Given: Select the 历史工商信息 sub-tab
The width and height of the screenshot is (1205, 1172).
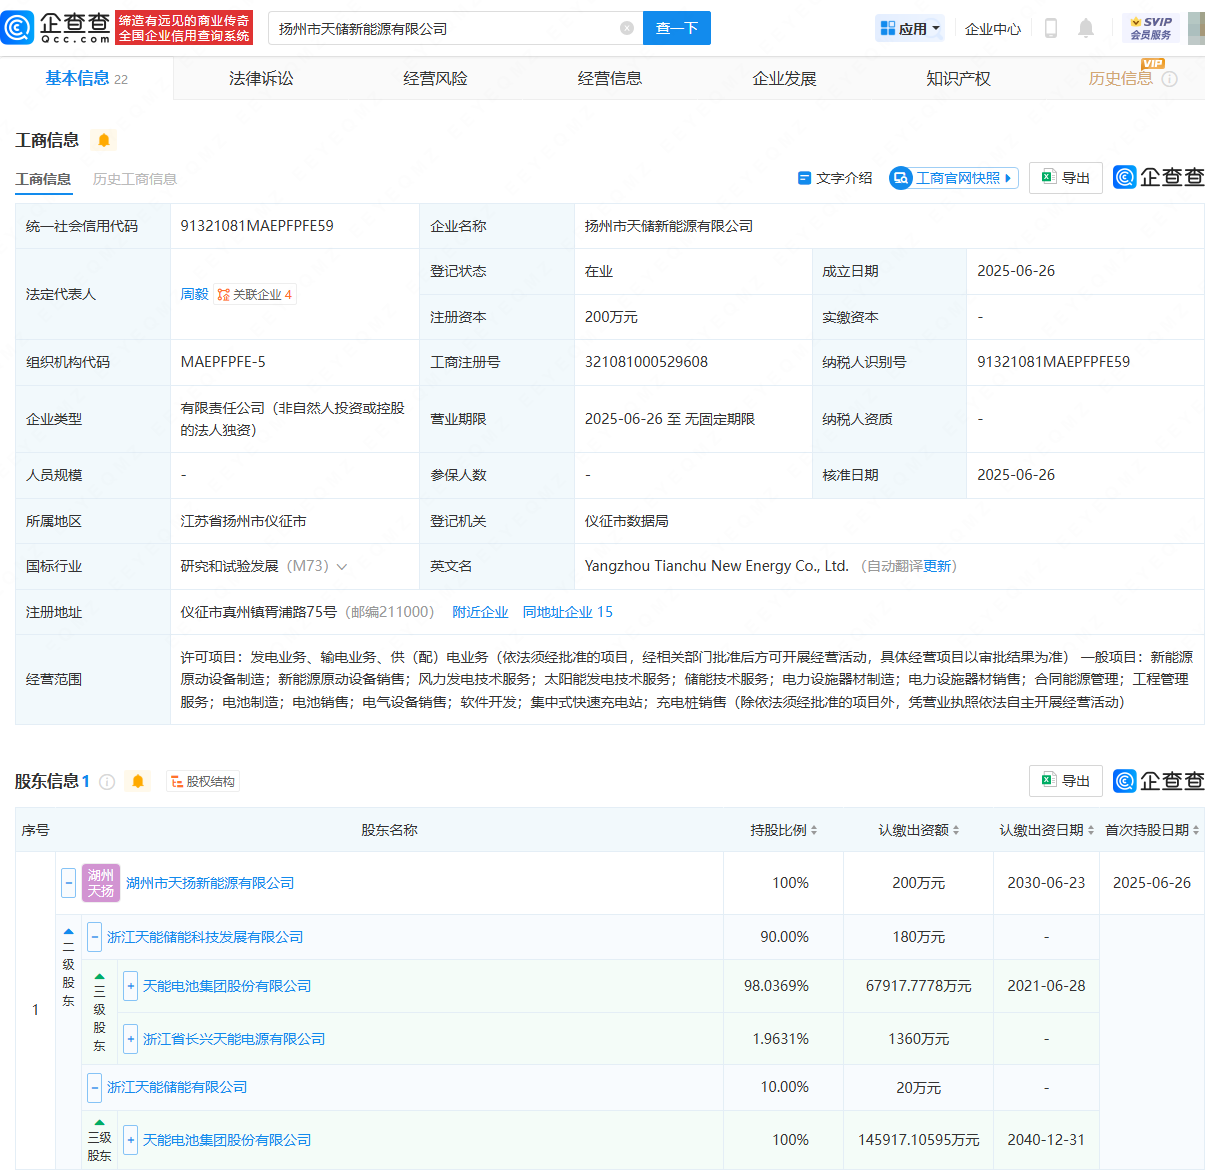Looking at the screenshot, I should (x=135, y=179).
